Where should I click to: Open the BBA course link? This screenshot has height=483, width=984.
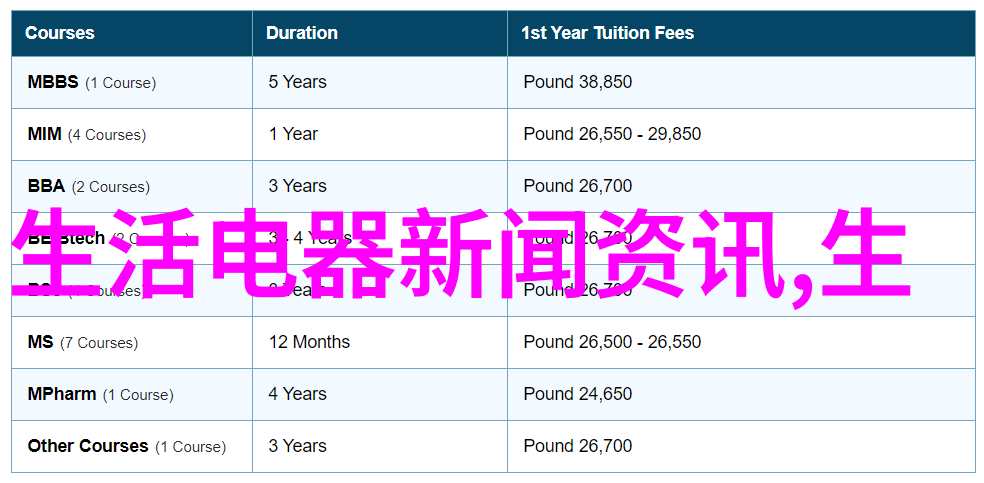46,186
